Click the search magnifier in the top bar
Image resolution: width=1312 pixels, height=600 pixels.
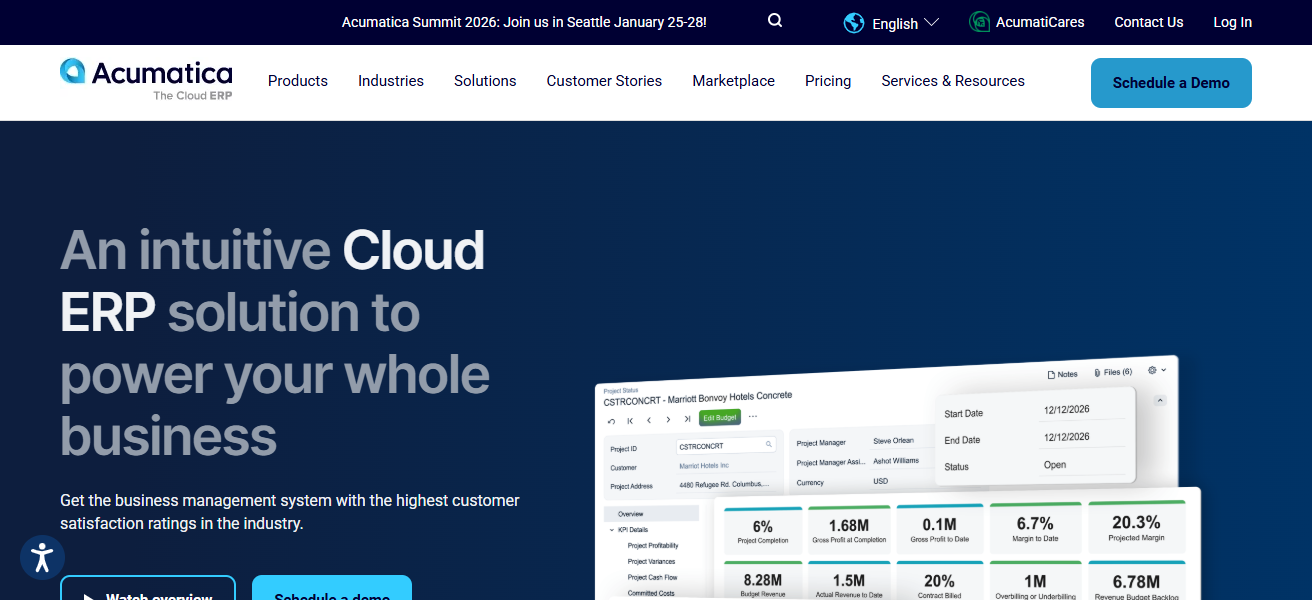(x=775, y=21)
